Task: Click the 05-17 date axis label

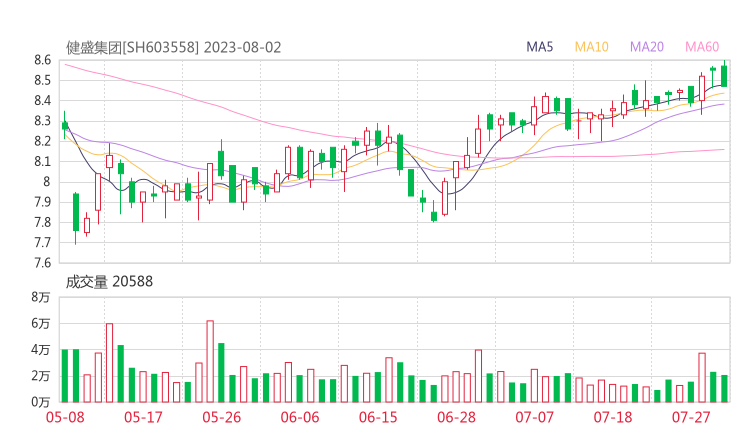Action: (x=143, y=417)
